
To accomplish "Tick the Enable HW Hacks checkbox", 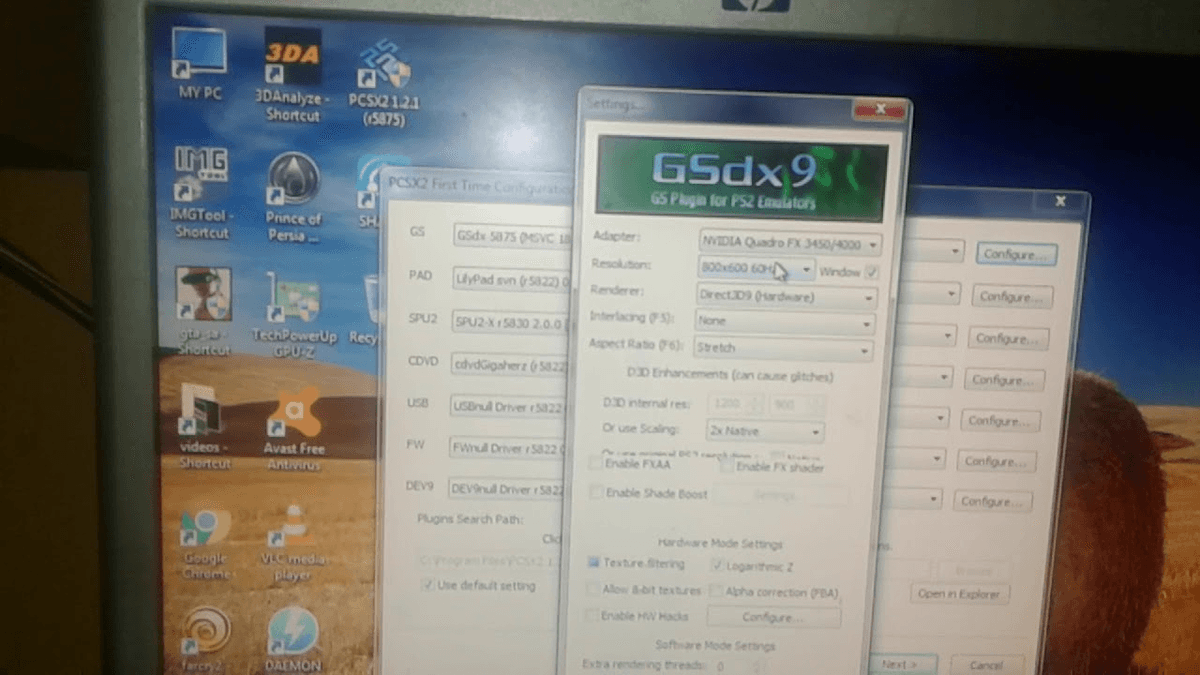I will click(x=591, y=616).
